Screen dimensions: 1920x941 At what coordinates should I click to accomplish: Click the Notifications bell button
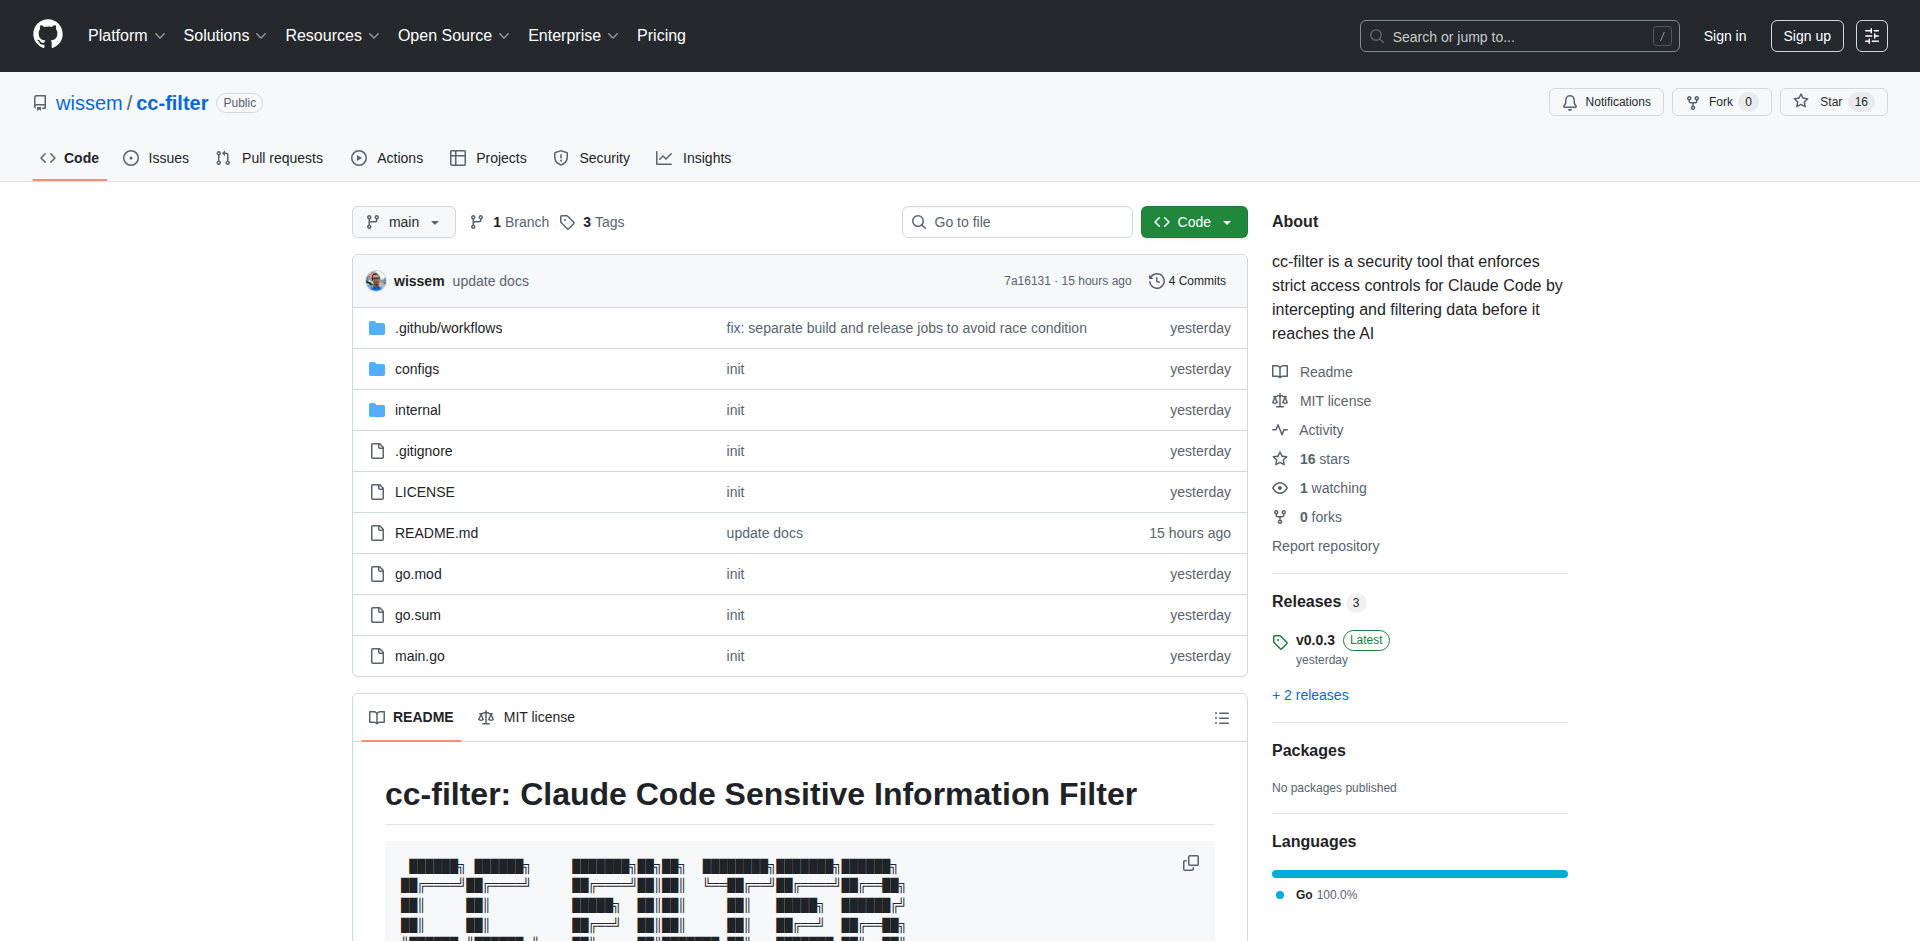[1606, 102]
